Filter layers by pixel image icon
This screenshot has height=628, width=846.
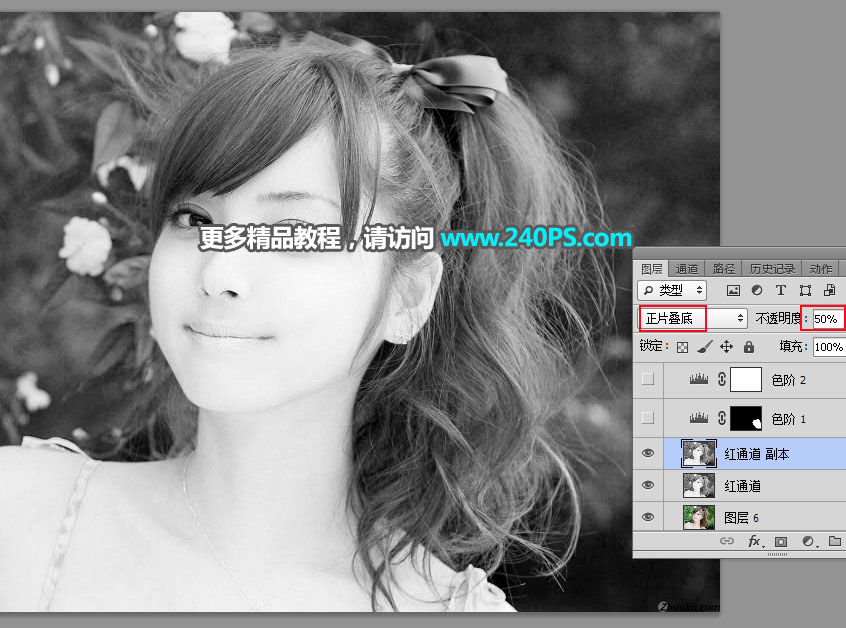coord(733,291)
